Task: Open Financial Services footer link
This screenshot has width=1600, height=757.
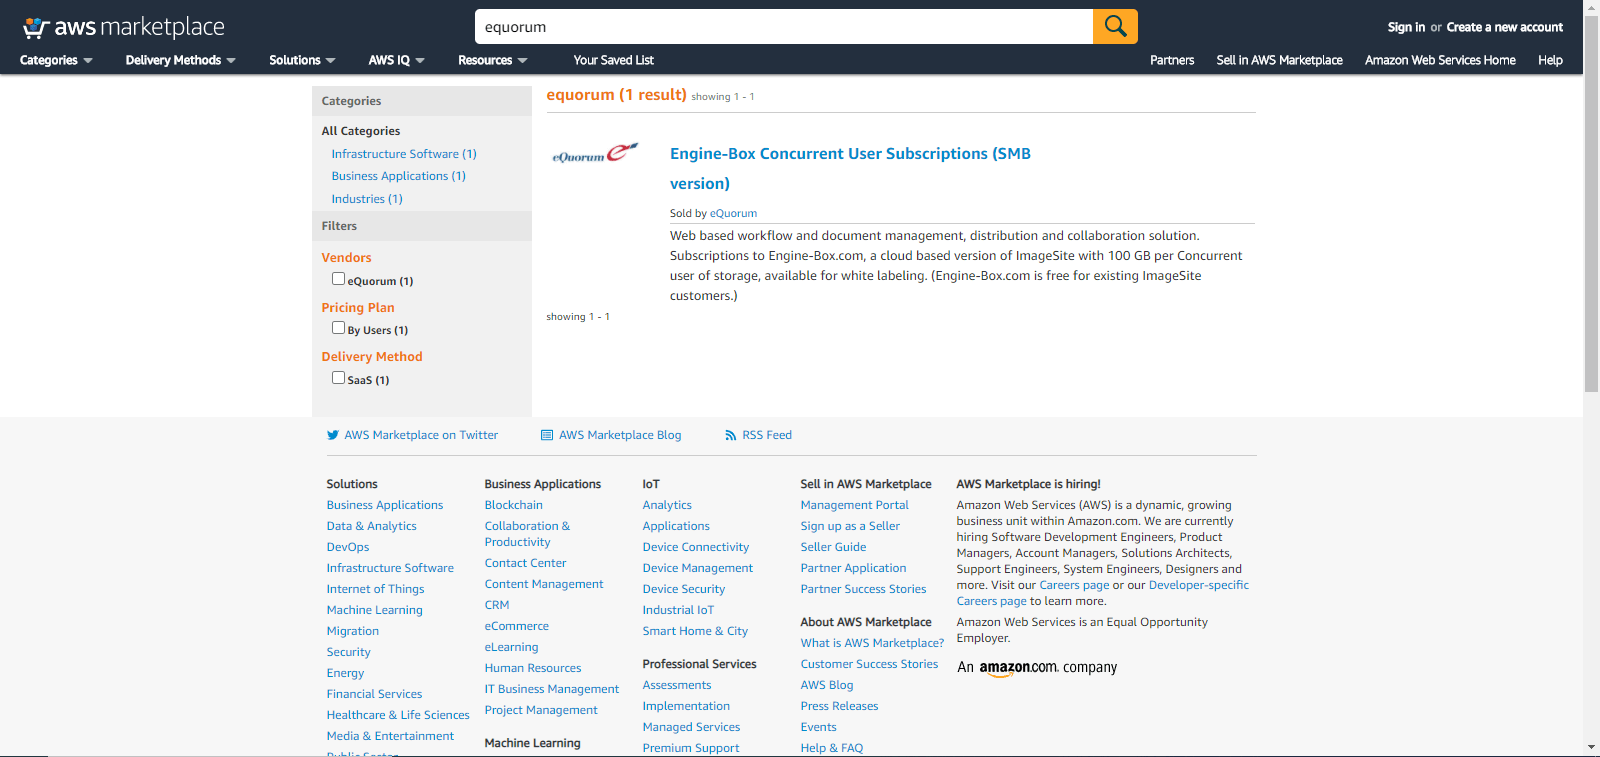Action: click(375, 694)
